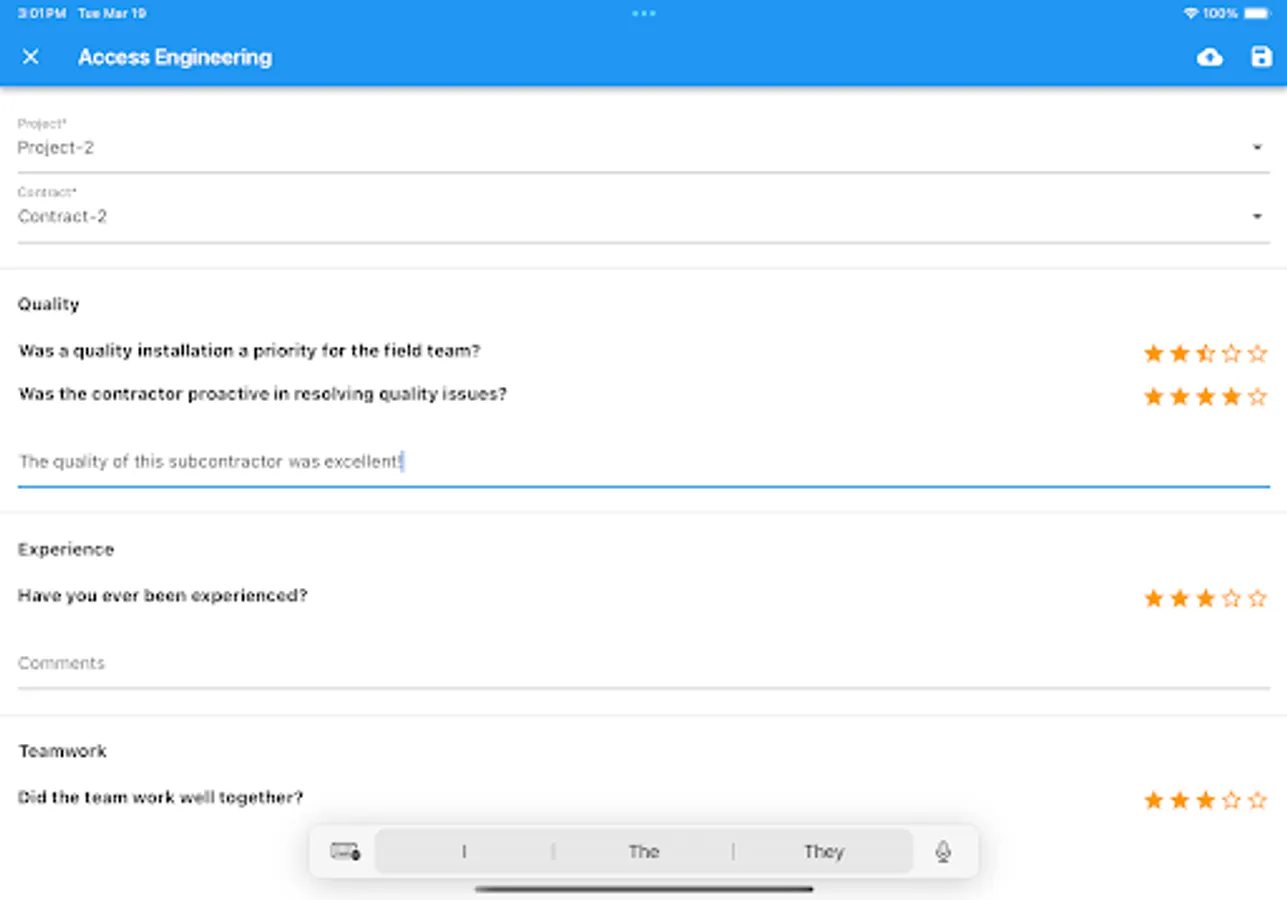Insert the predictive word The
This screenshot has width=1287, height=900.
coord(644,851)
